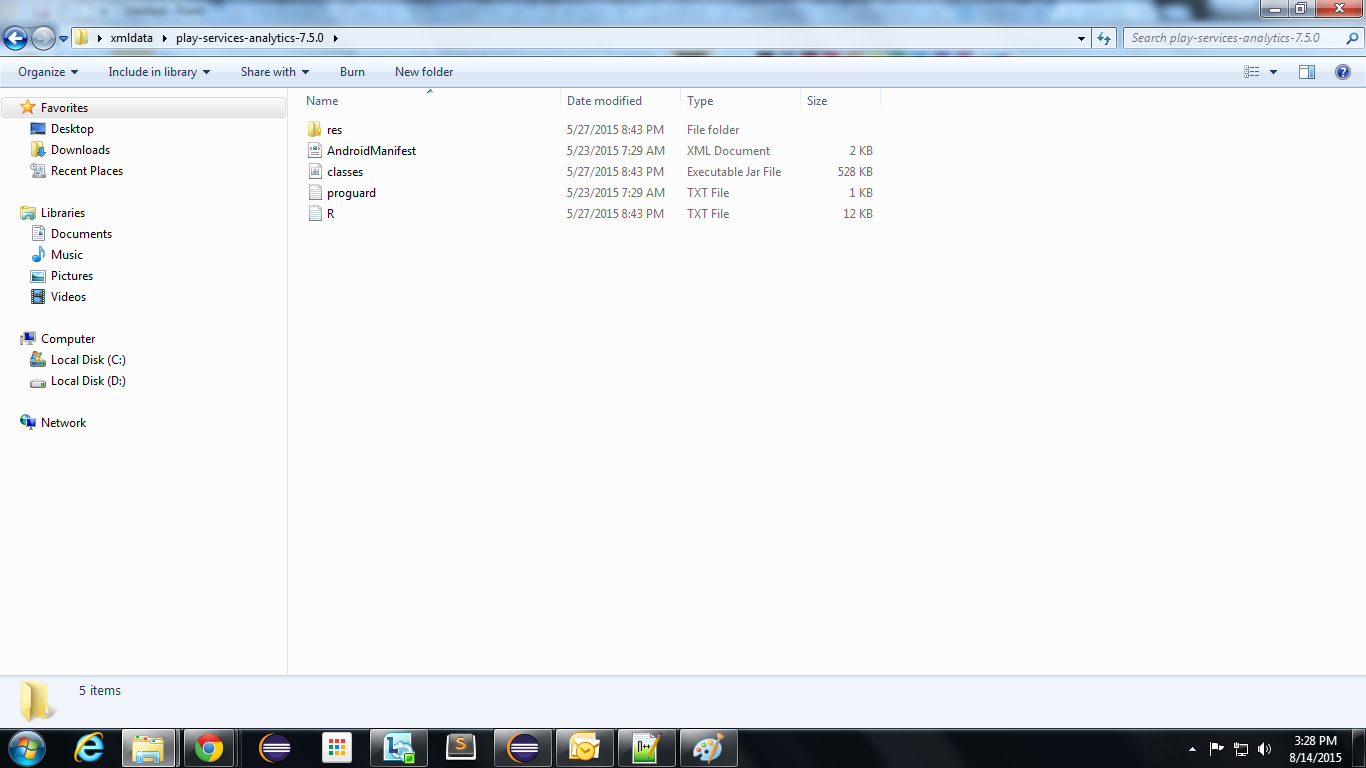Image resolution: width=1366 pixels, height=768 pixels.
Task: Open the Organize menu
Action: tap(48, 72)
